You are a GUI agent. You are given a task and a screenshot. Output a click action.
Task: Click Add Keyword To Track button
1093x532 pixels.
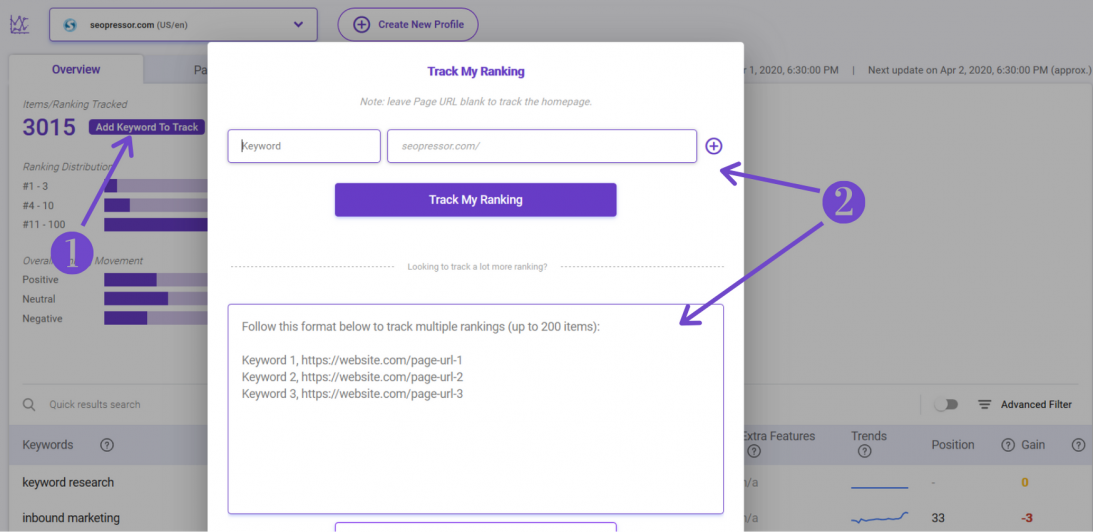(147, 127)
